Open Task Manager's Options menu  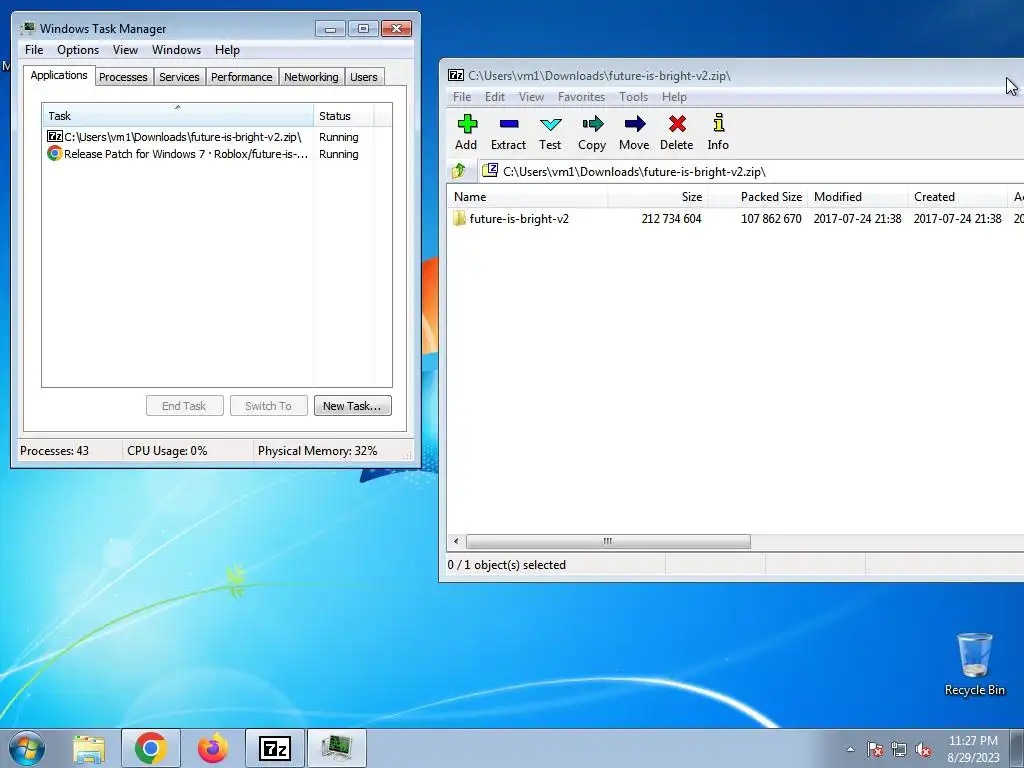[78, 50]
